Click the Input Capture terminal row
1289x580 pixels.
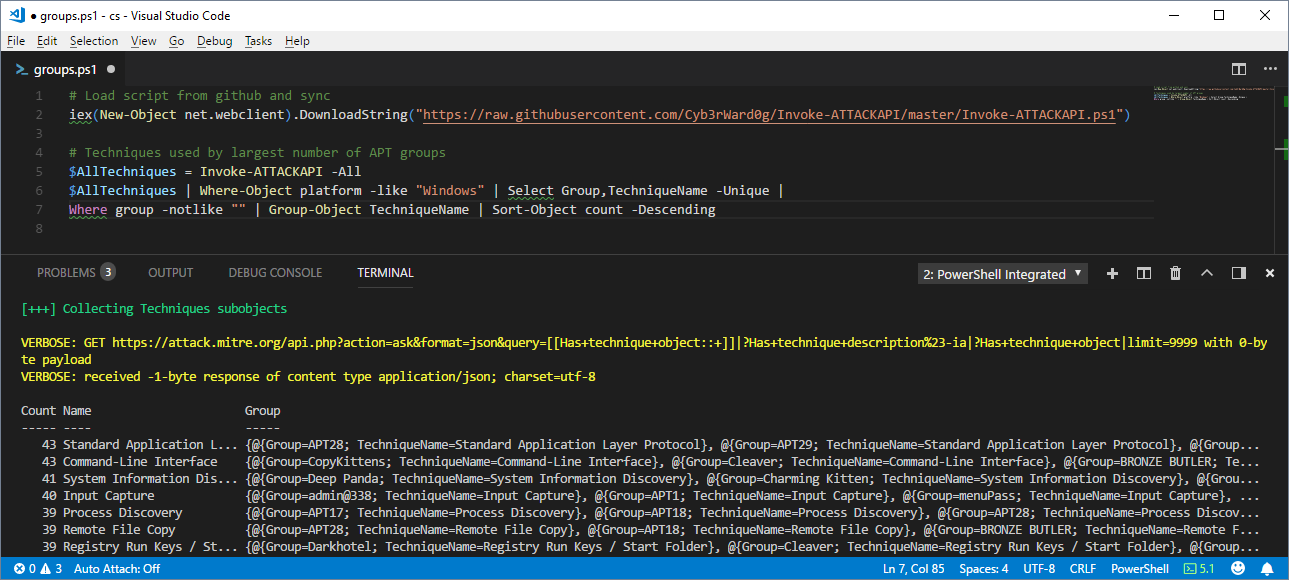(640, 496)
